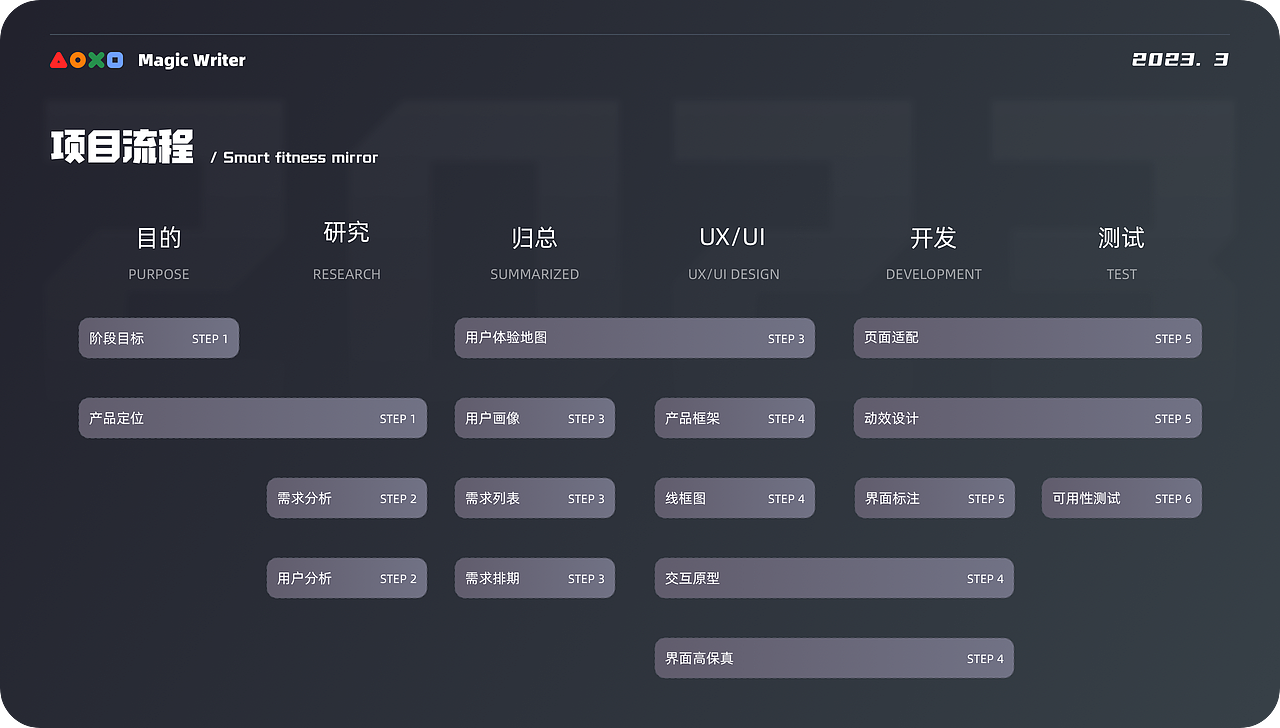Click the green X logo icon
The height and width of the screenshot is (728, 1280).
(96, 60)
